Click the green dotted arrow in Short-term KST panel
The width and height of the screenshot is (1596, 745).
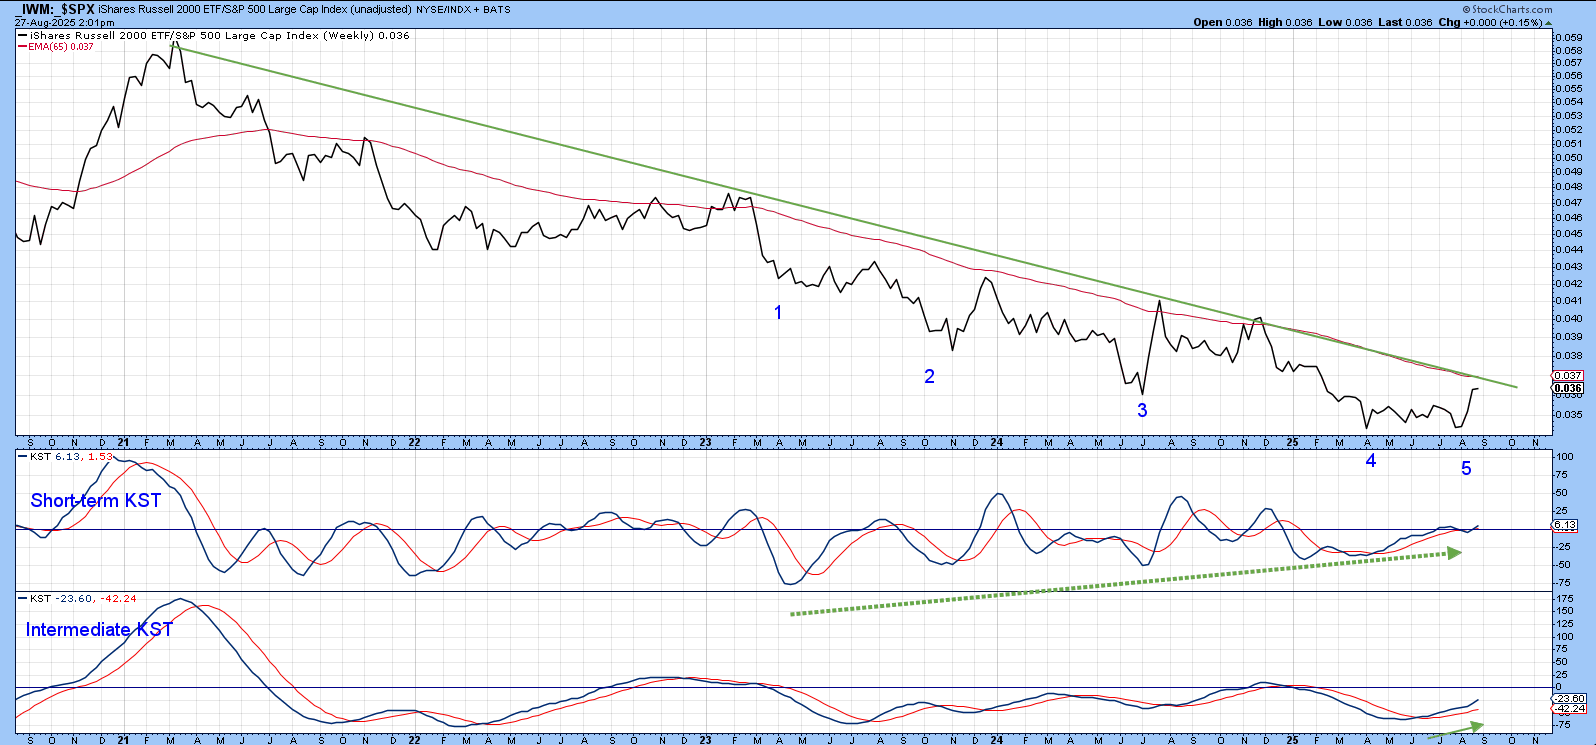tap(1120, 582)
